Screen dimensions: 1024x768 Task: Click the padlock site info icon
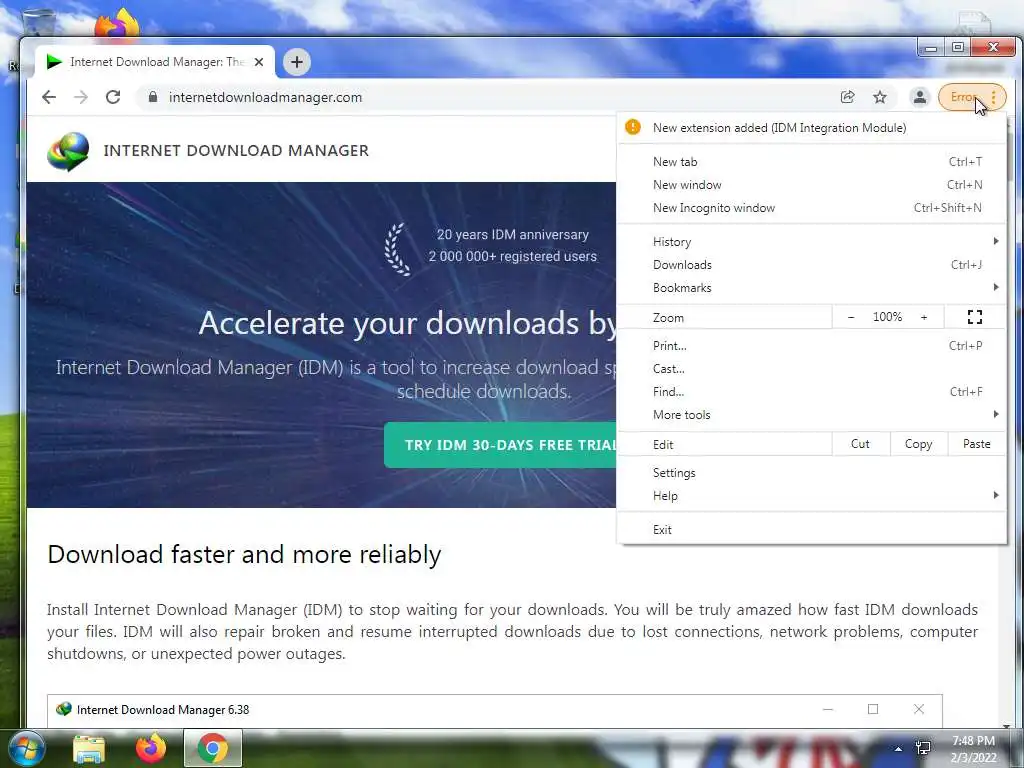153,97
